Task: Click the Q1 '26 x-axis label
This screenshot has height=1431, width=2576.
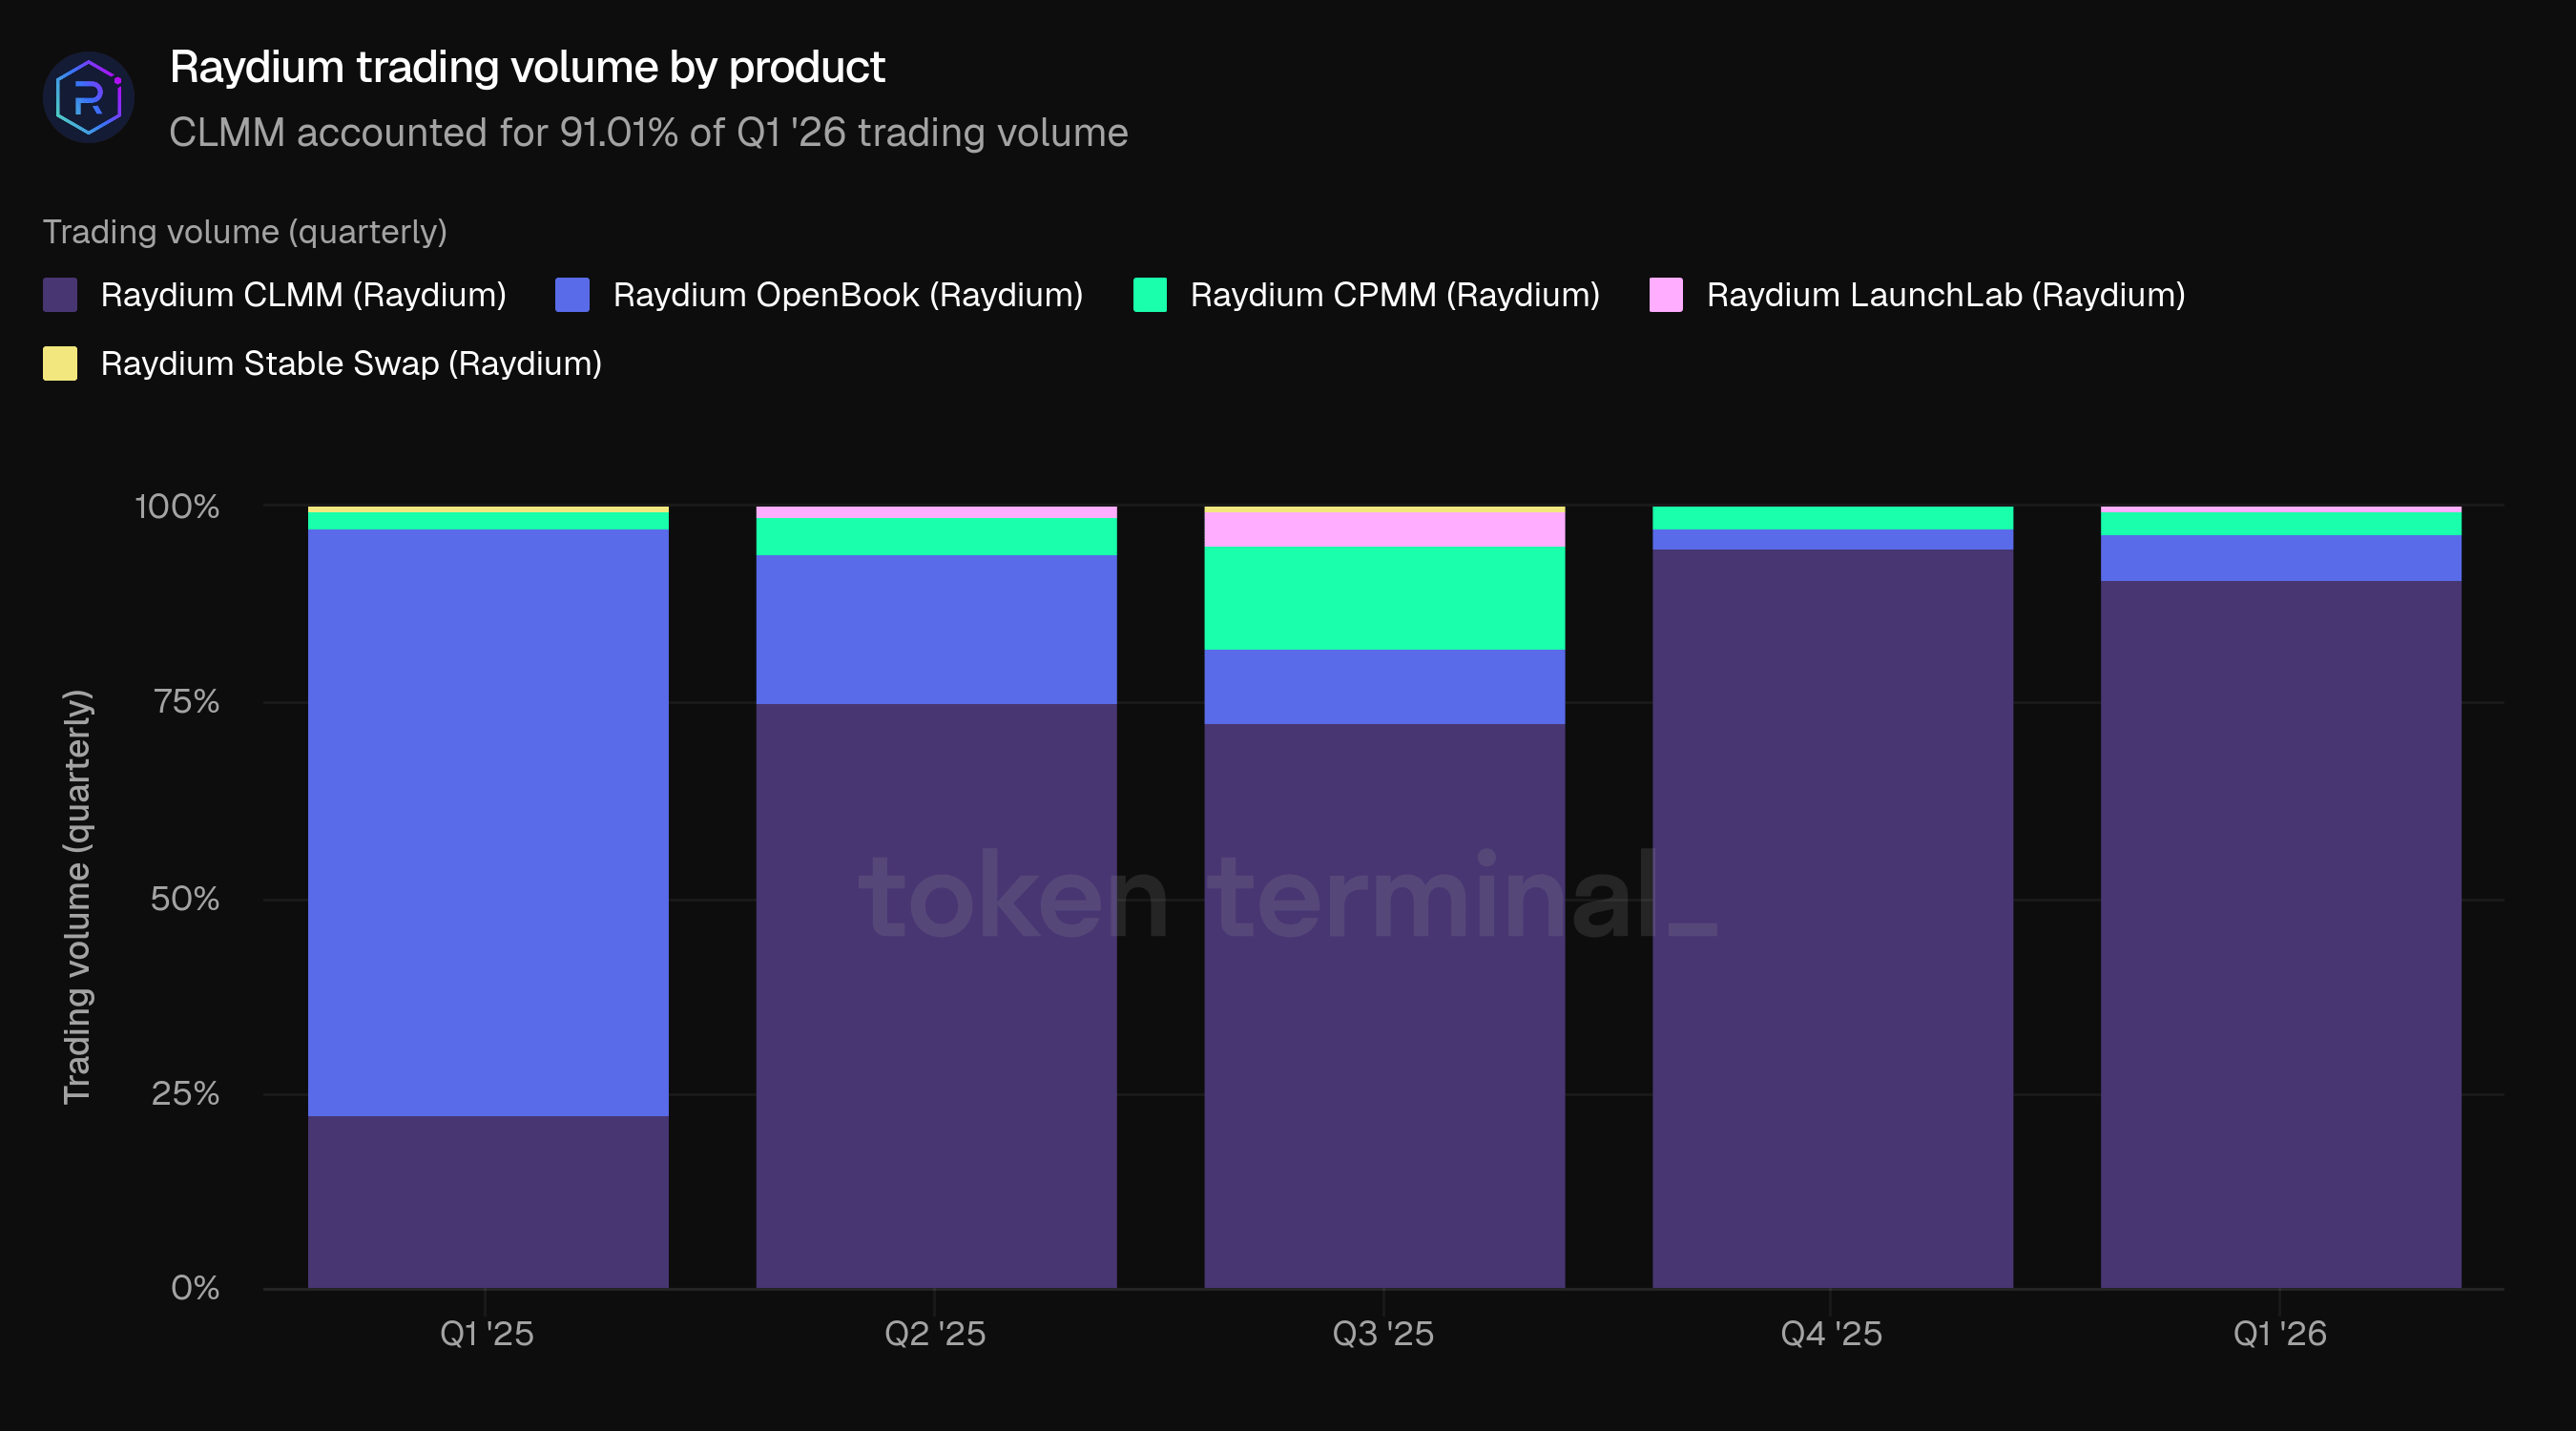Action: click(x=2279, y=1333)
